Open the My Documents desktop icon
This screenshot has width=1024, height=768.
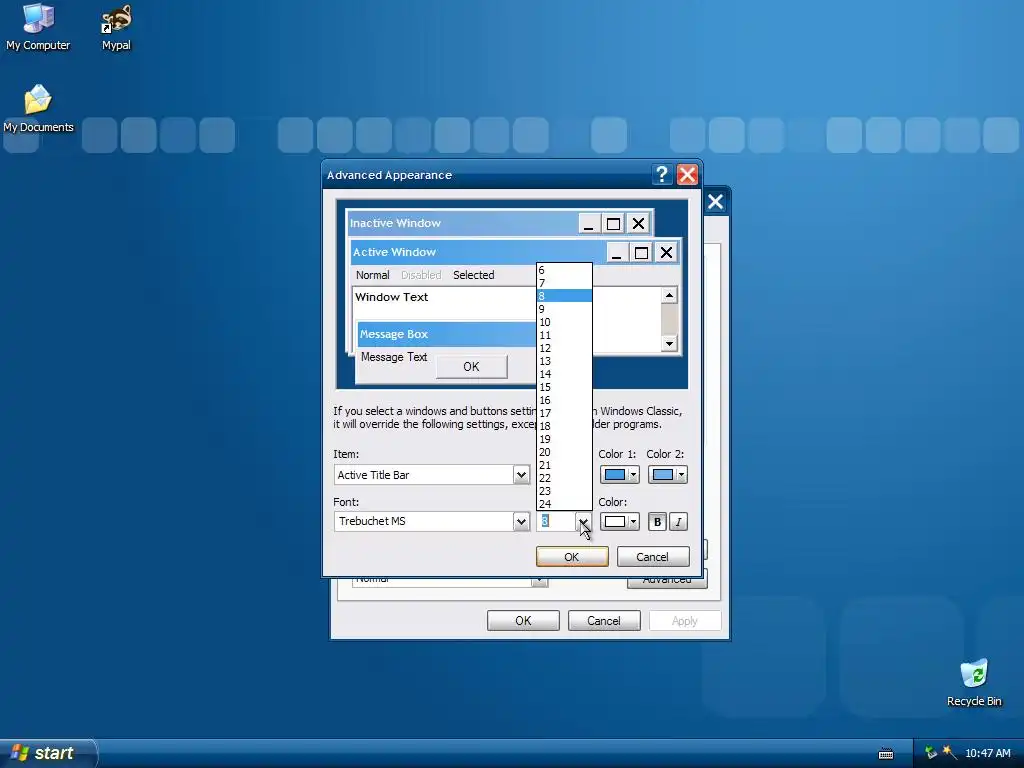tap(38, 109)
